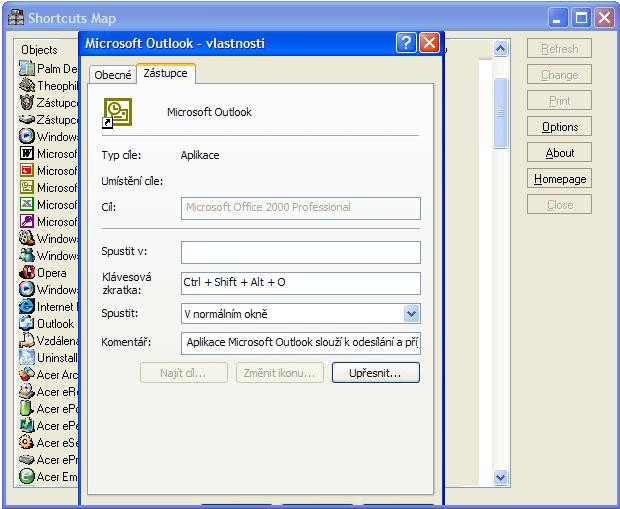This screenshot has height=509, width=620.
Task: Click the Cíl target field
Action: 301,208
